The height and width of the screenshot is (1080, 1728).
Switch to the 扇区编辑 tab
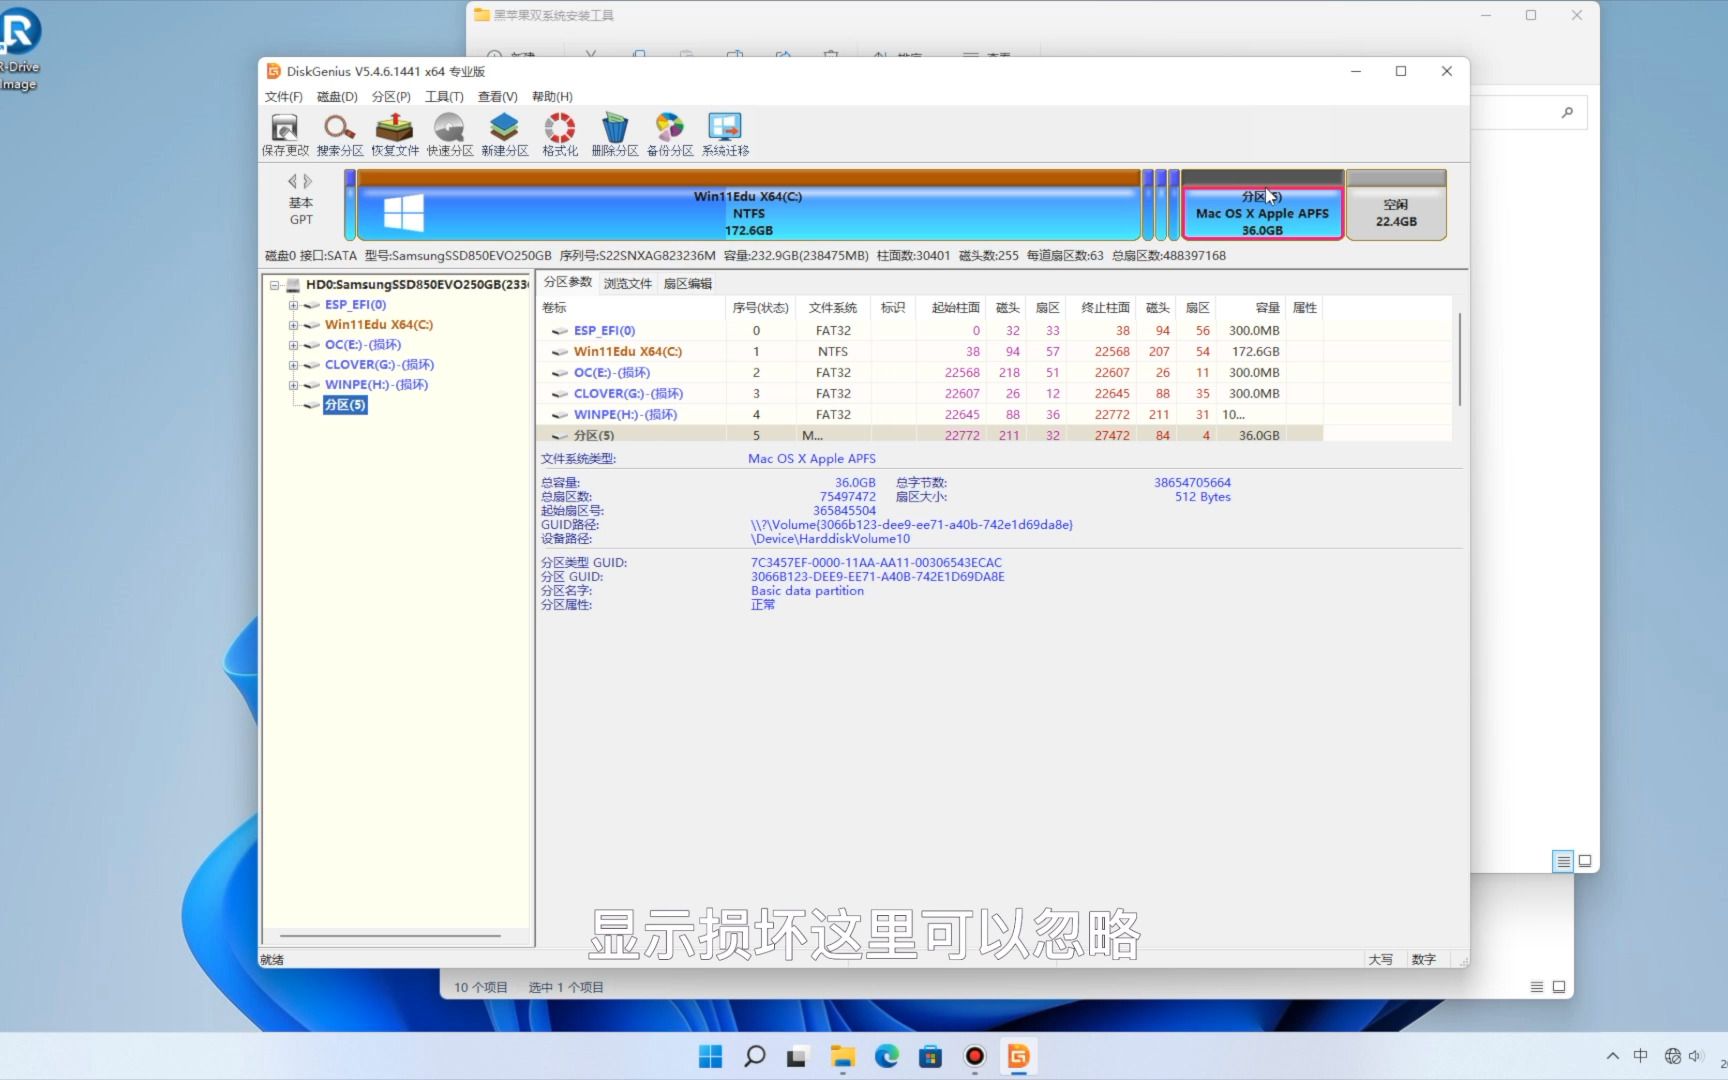point(688,284)
